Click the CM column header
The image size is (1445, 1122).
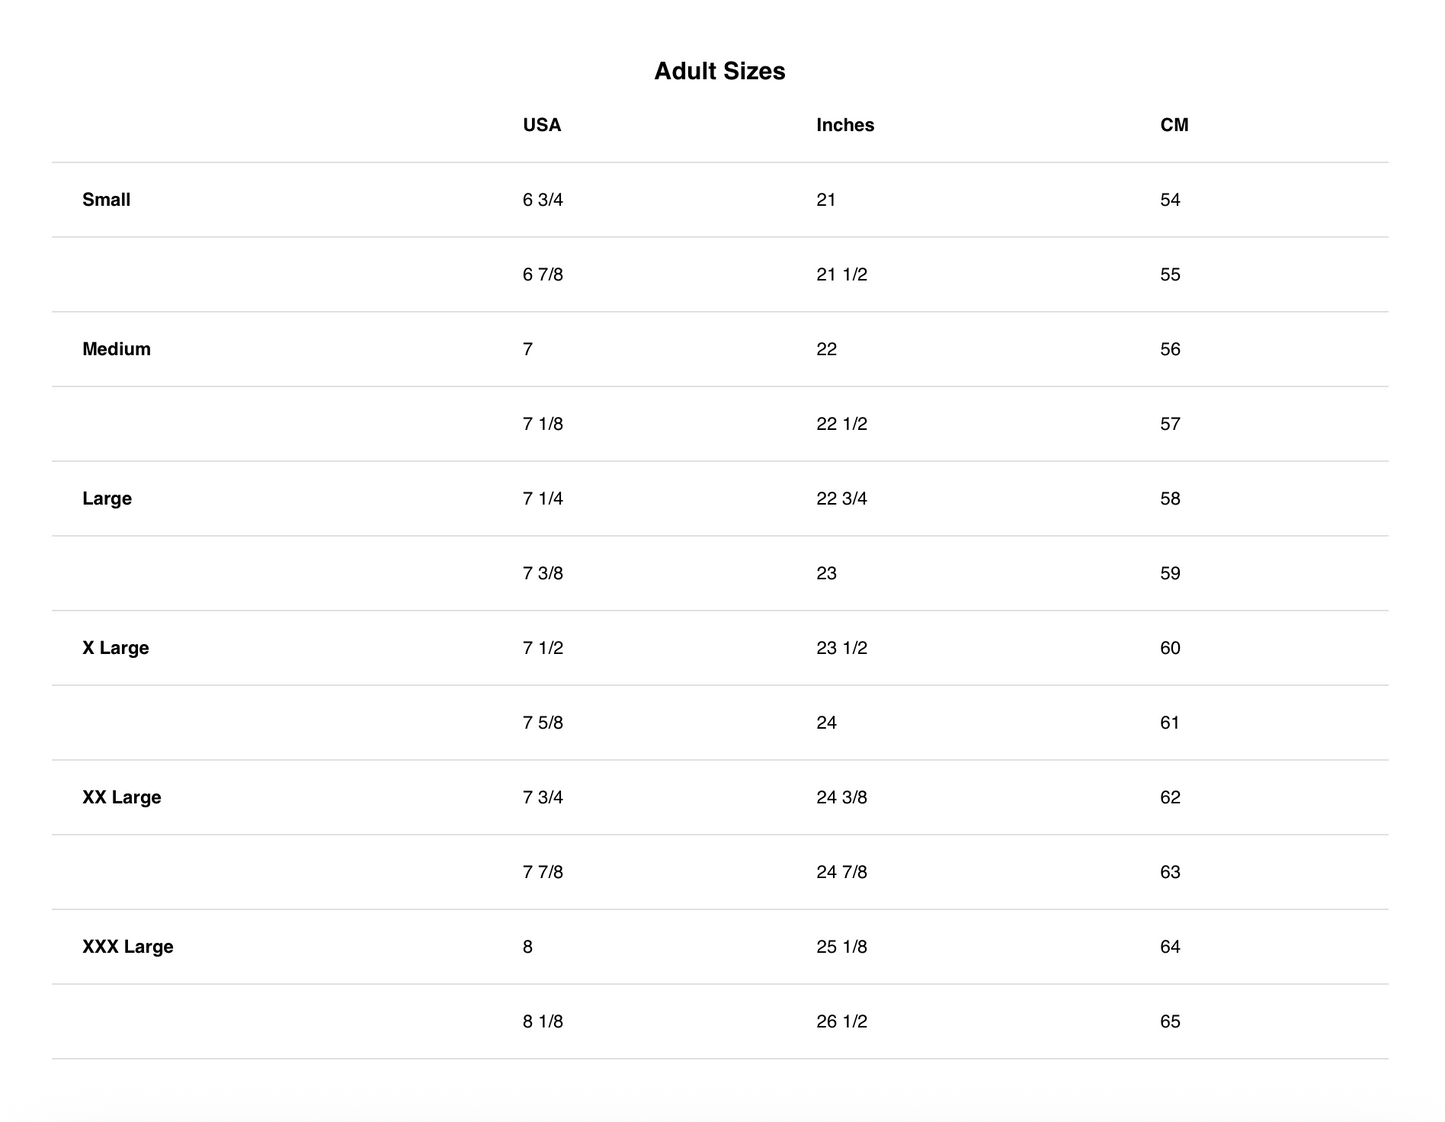pos(1174,125)
